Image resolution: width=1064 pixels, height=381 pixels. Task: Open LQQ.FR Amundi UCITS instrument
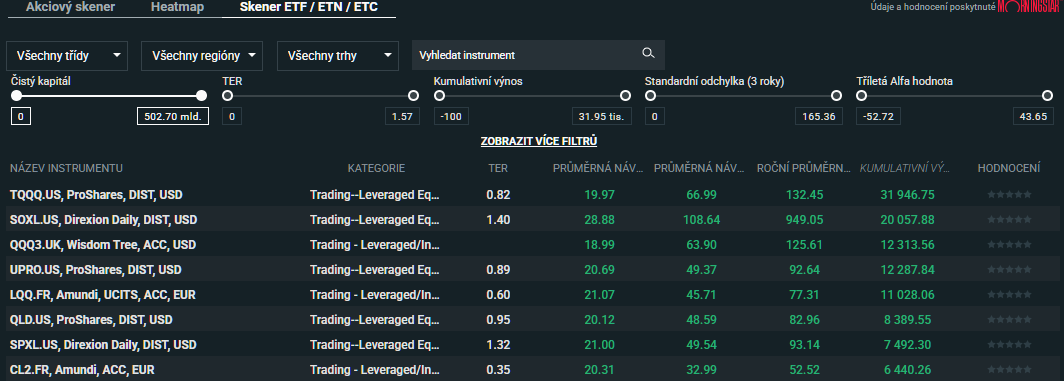[x=102, y=295]
